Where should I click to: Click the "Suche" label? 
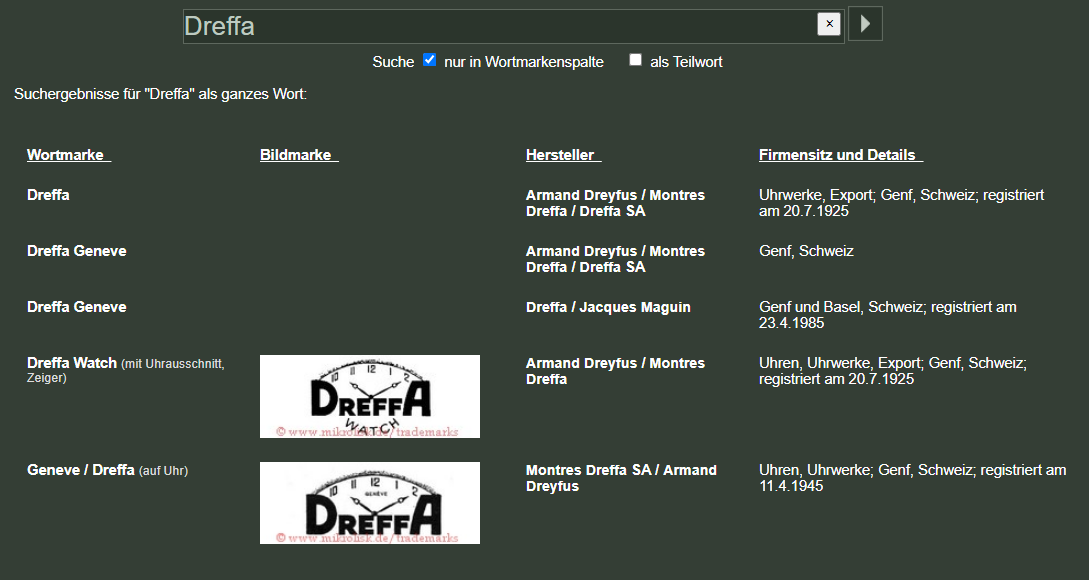pyautogui.click(x=393, y=62)
